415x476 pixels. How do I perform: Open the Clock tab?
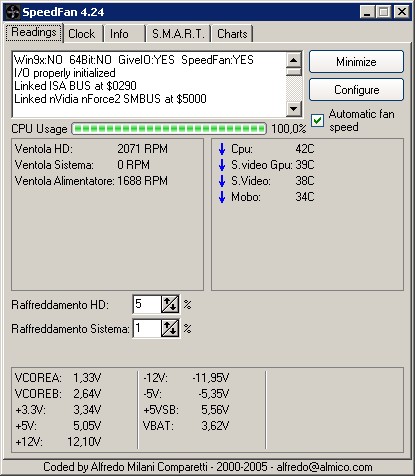[82, 34]
